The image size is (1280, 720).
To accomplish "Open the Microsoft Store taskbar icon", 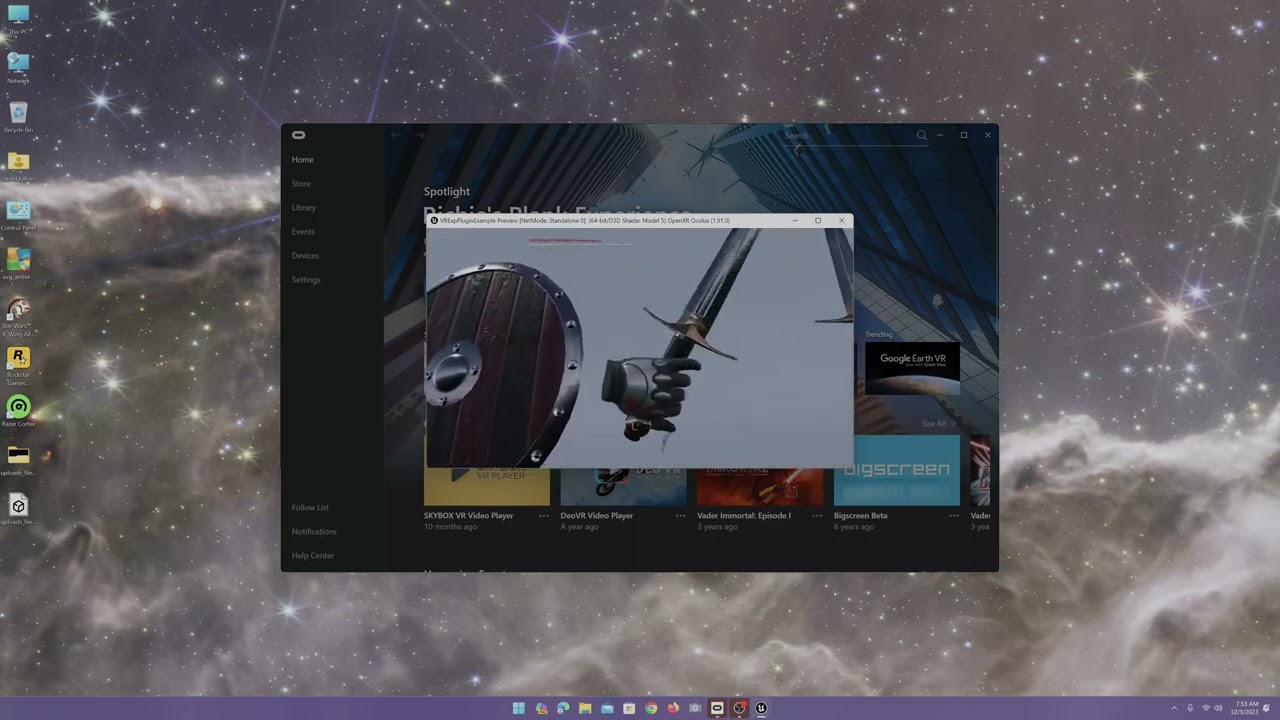I will coord(629,708).
